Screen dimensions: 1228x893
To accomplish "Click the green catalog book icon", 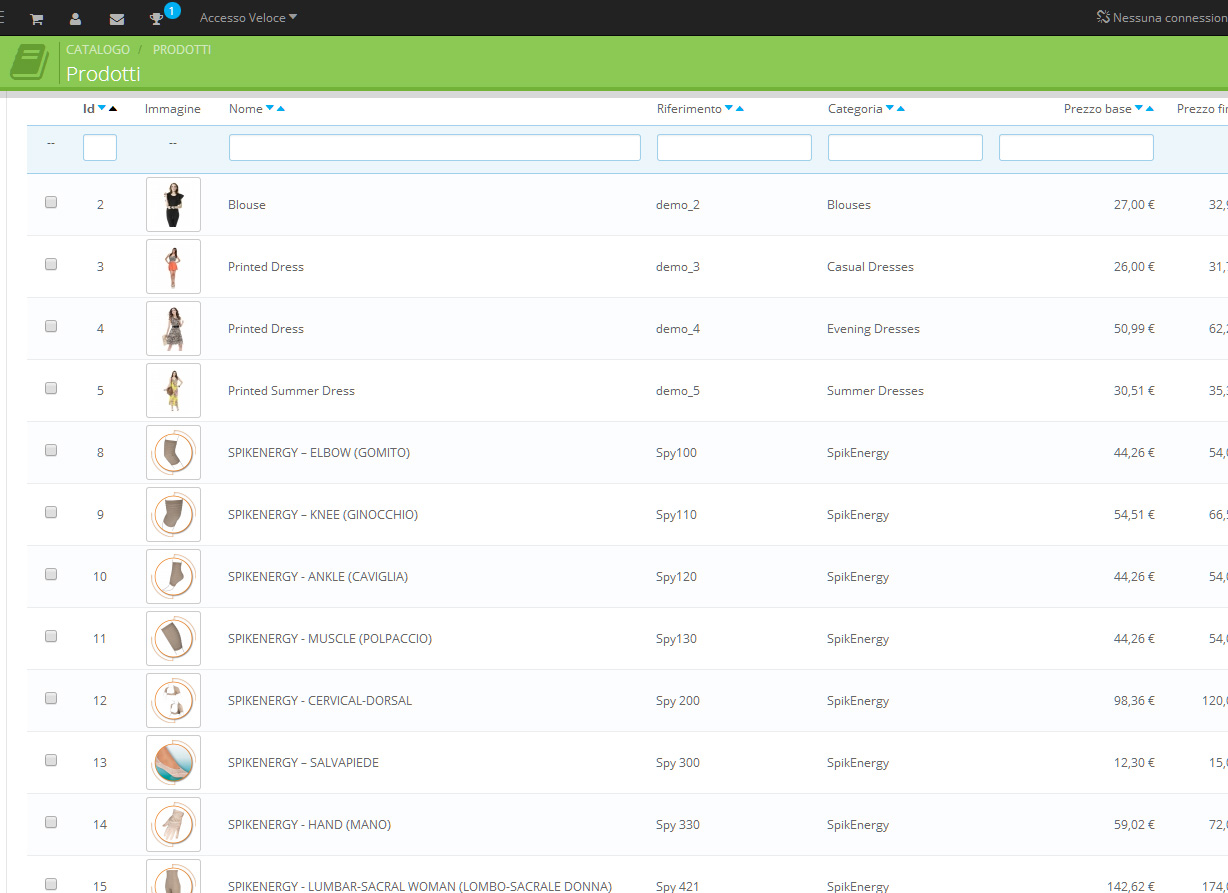I will [x=29, y=62].
